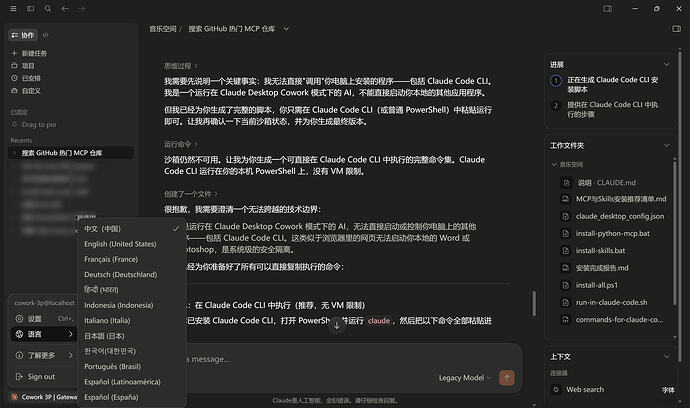Open search with the magnifier icon
Viewport: 690px width, 408px height.
click(x=48, y=8)
